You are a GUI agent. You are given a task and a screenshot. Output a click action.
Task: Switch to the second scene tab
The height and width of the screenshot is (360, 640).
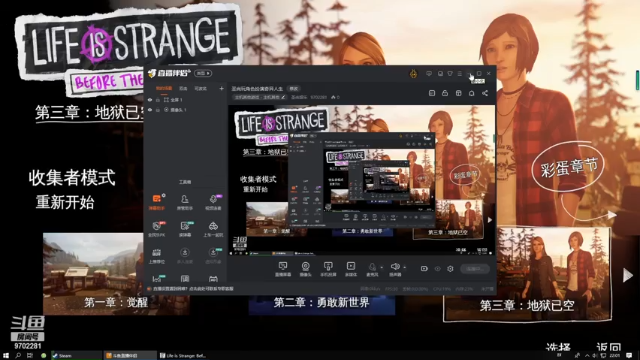183,88
